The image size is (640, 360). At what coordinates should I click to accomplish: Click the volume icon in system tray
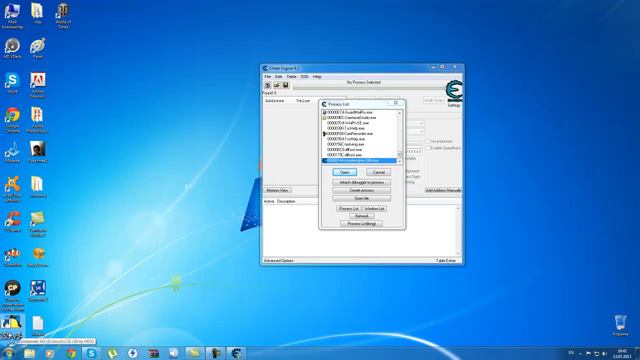coord(604,353)
